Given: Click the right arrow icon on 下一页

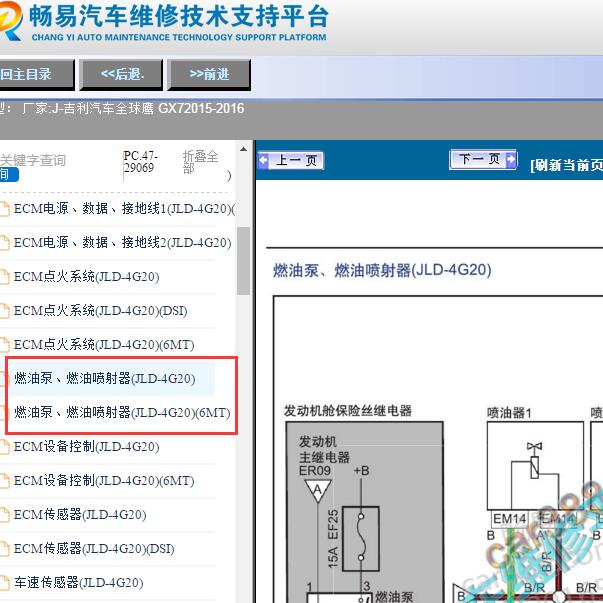Looking at the screenshot, I should tap(511, 159).
